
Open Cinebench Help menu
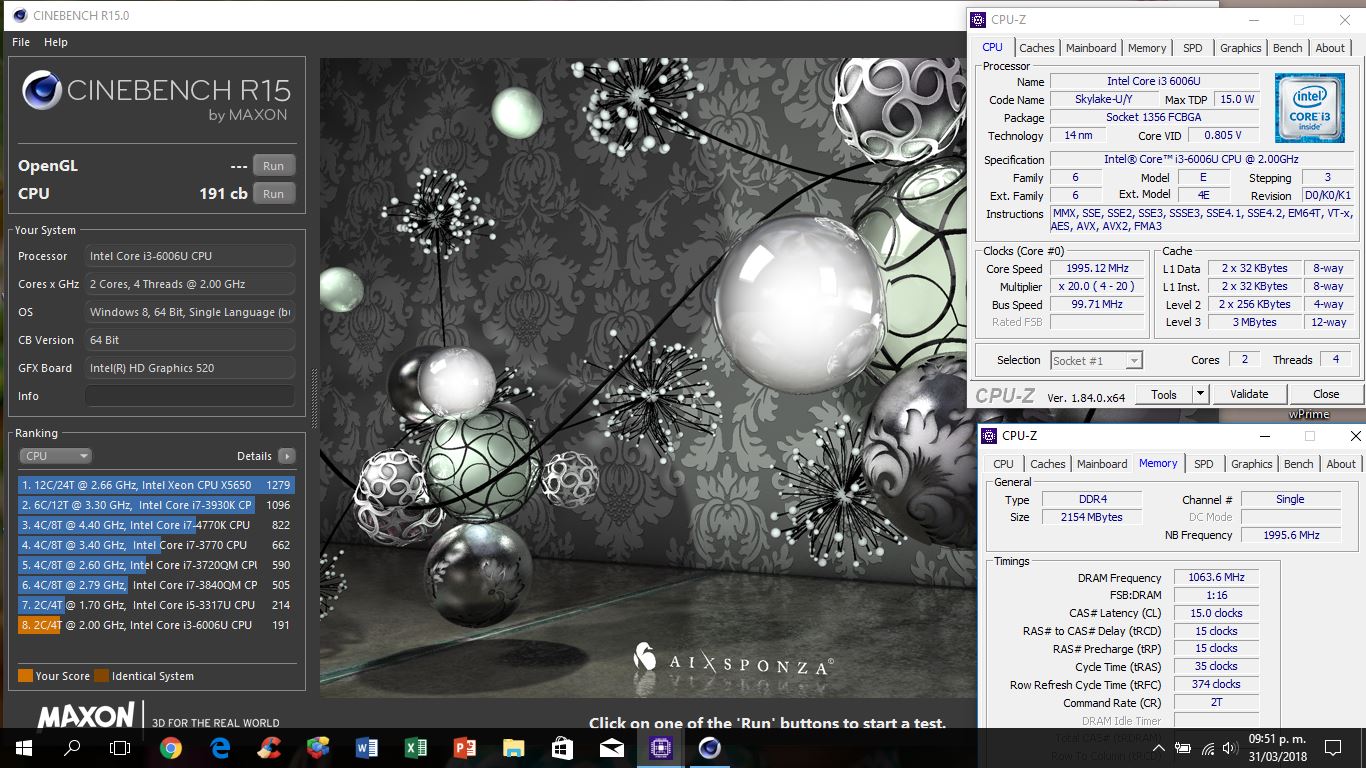56,42
